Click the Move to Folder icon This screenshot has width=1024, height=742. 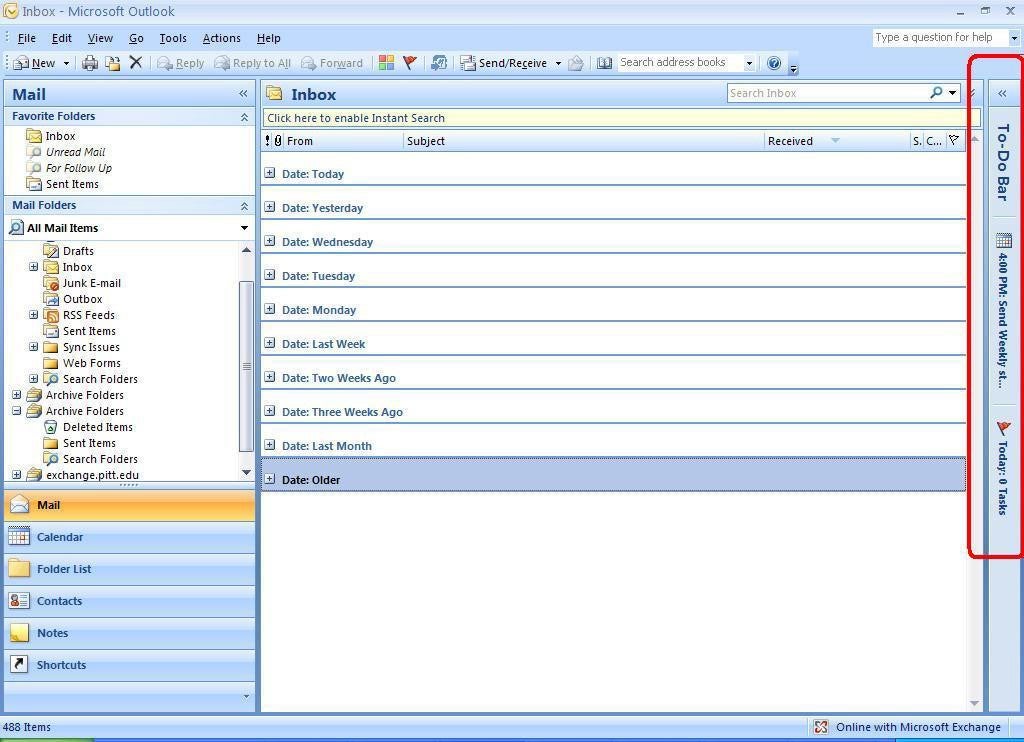pyautogui.click(x=113, y=63)
